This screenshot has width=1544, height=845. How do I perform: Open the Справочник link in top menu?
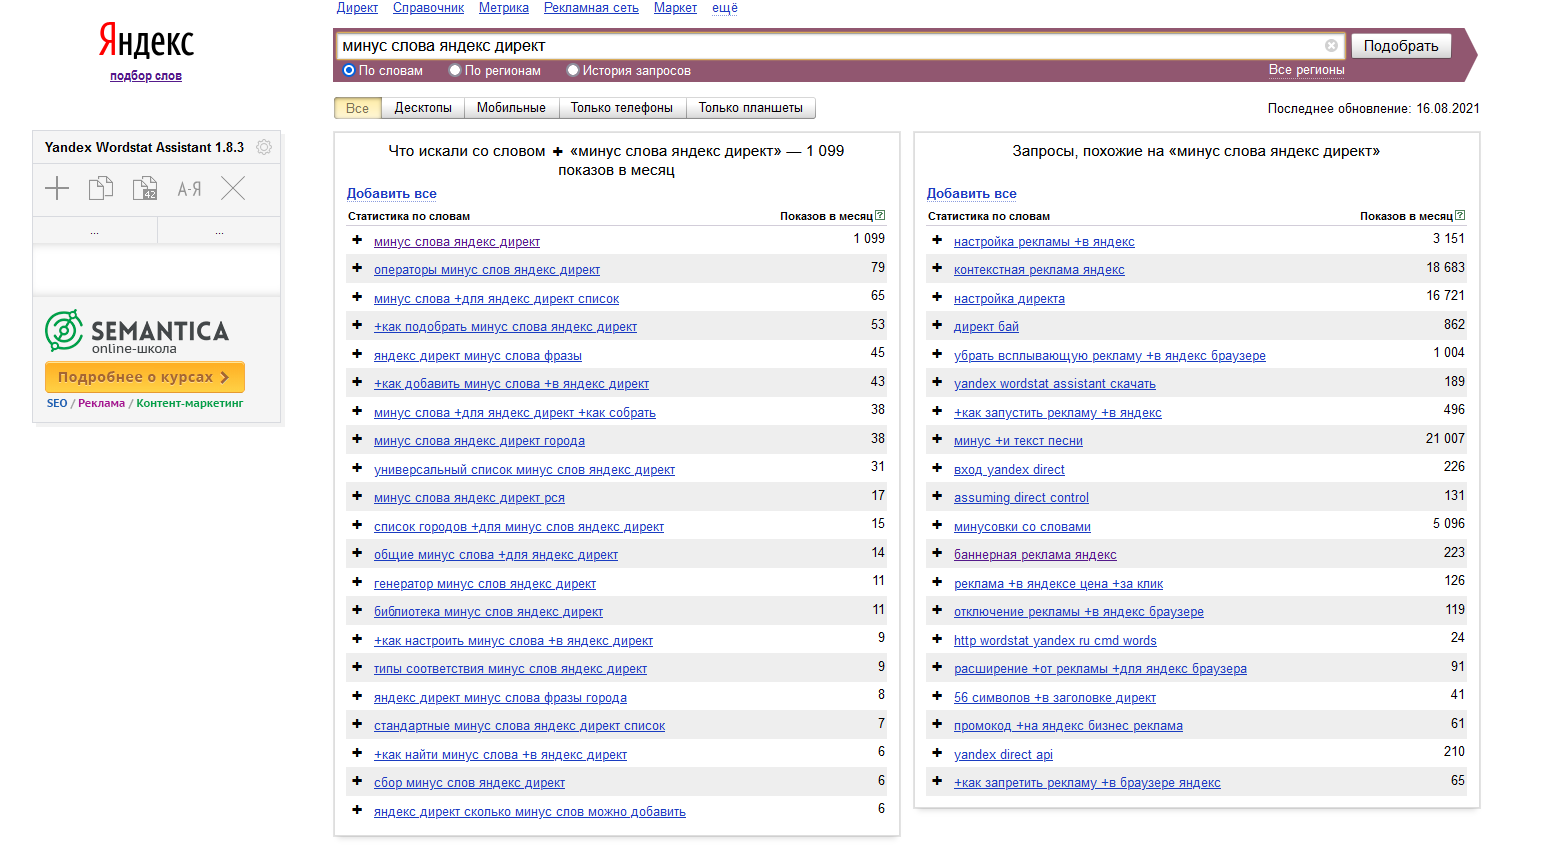click(428, 8)
